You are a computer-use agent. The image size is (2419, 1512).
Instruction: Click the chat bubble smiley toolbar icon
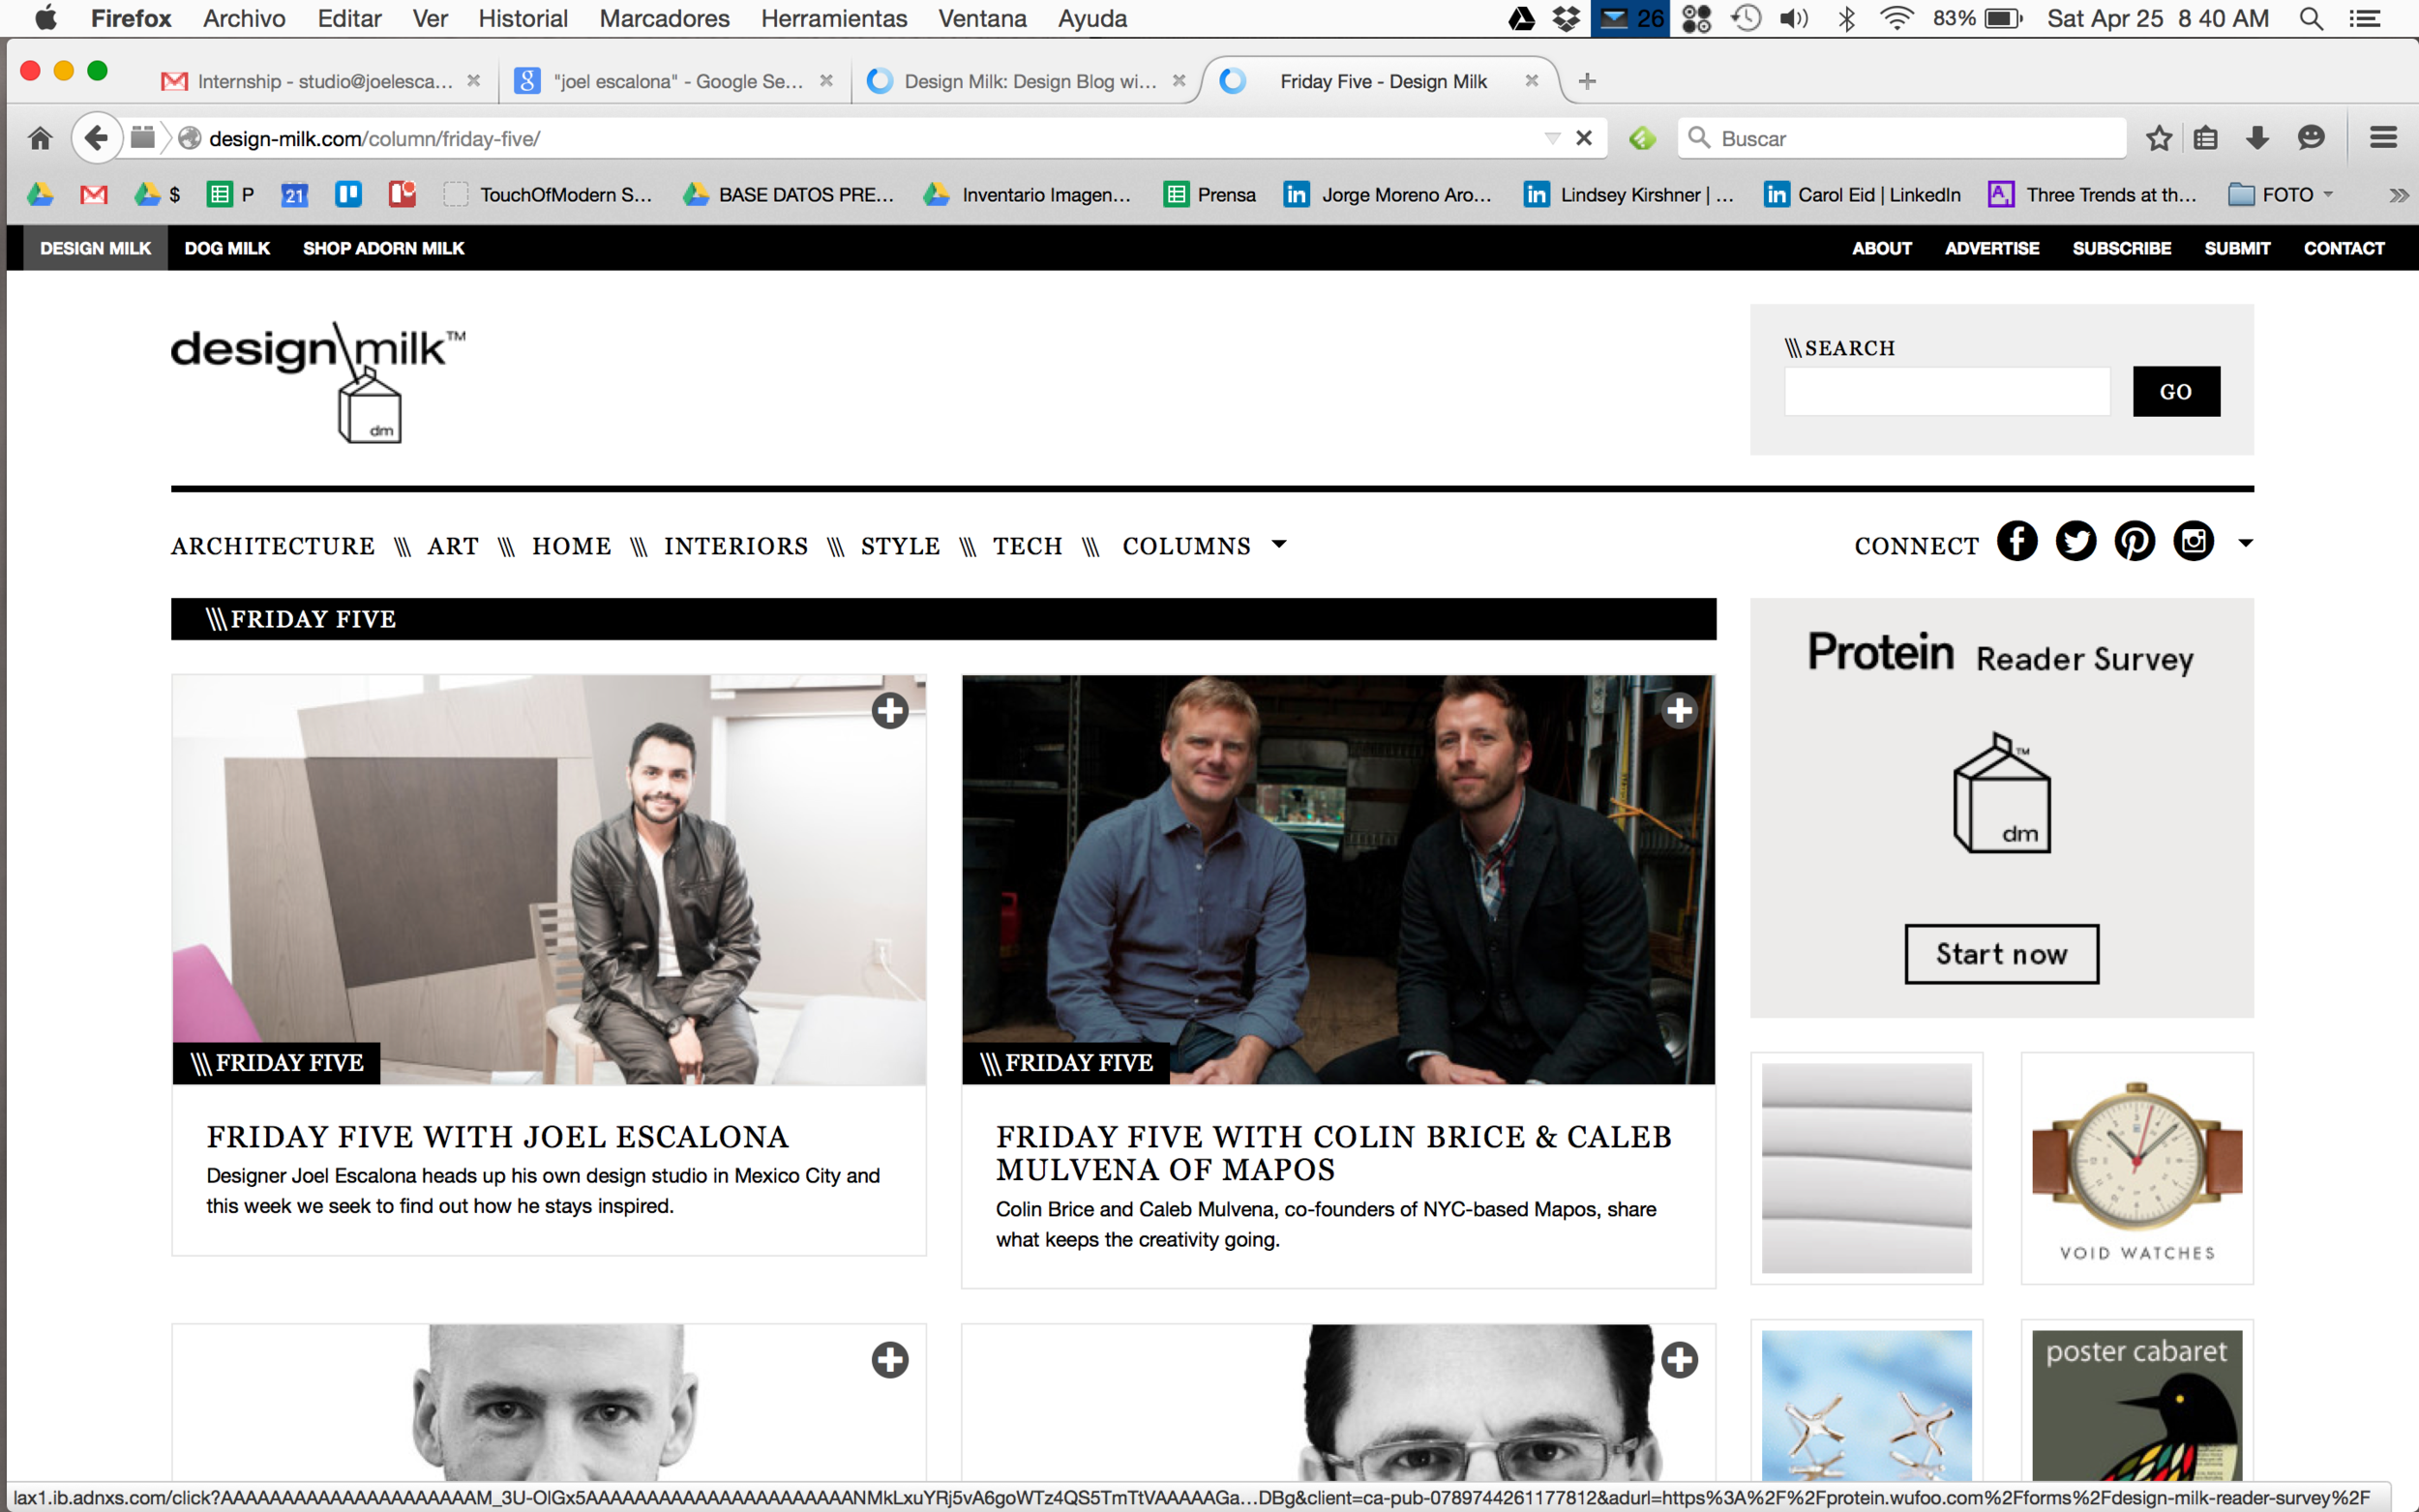pyautogui.click(x=2310, y=138)
